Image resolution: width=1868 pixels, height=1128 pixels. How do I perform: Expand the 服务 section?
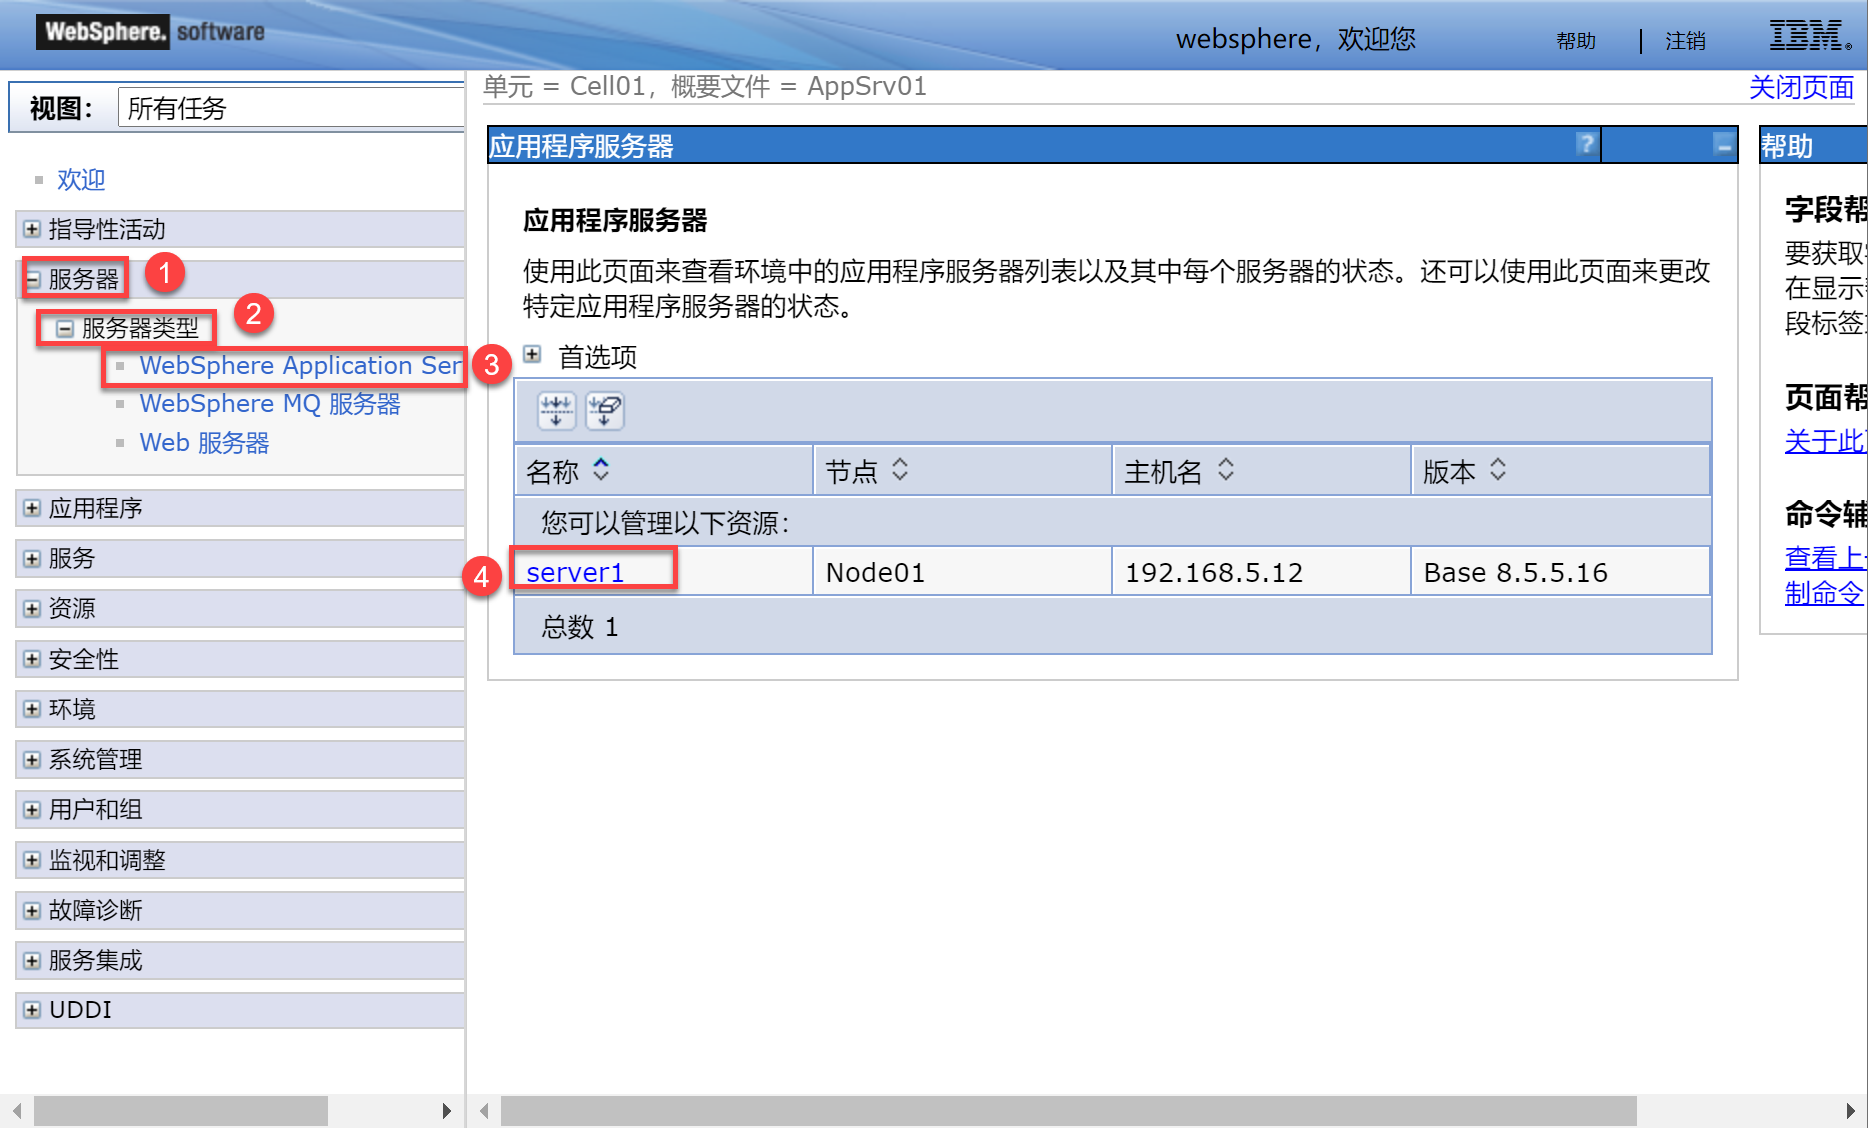click(32, 558)
